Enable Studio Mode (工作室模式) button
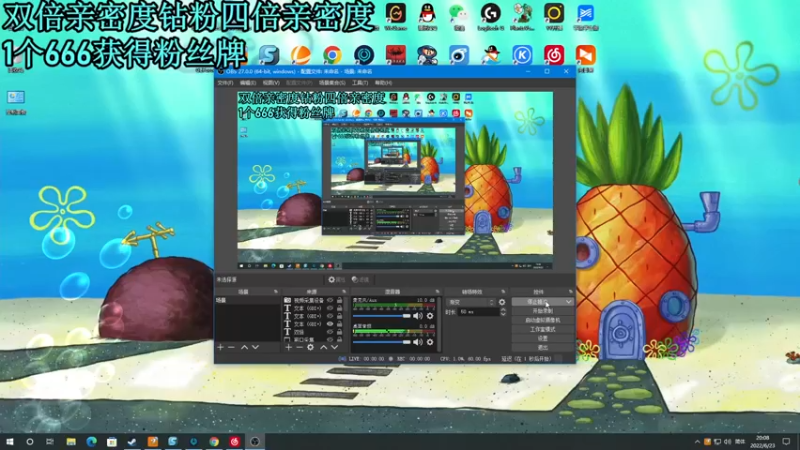This screenshot has height=450, width=800. [x=543, y=330]
